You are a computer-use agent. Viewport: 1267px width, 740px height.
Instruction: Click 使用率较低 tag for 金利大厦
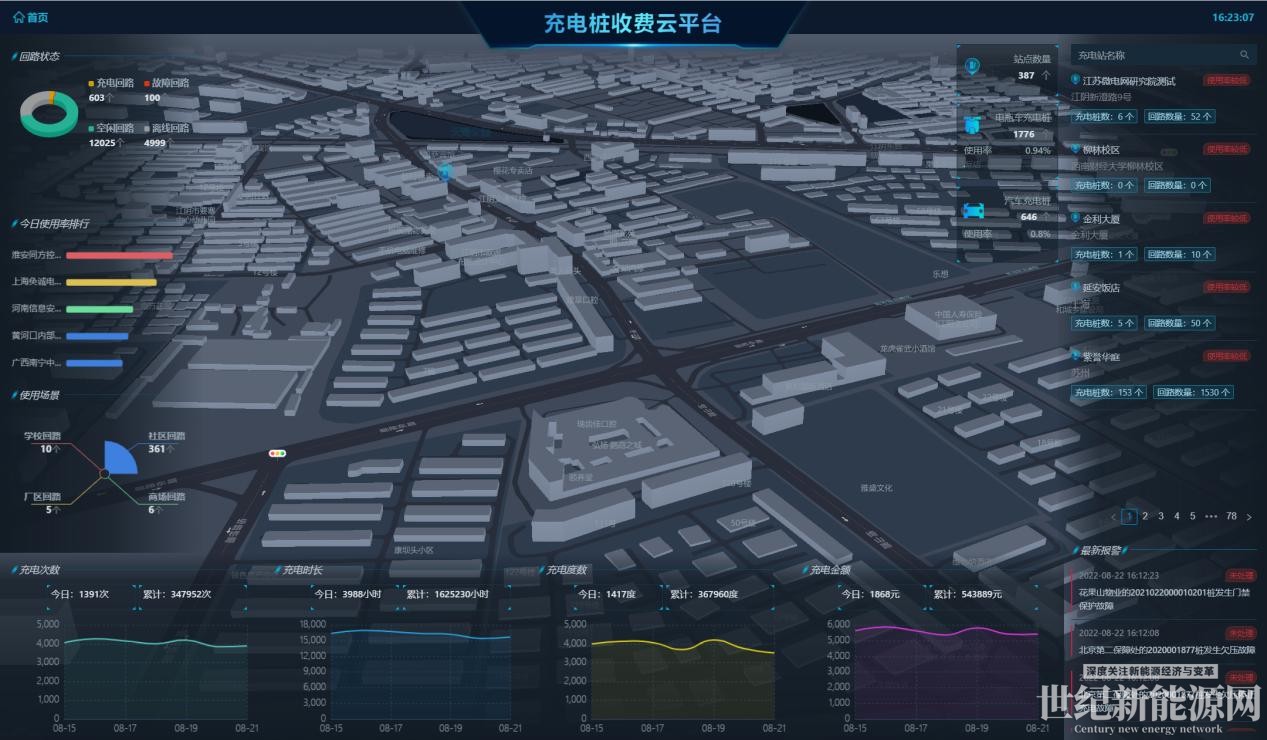(x=1226, y=218)
